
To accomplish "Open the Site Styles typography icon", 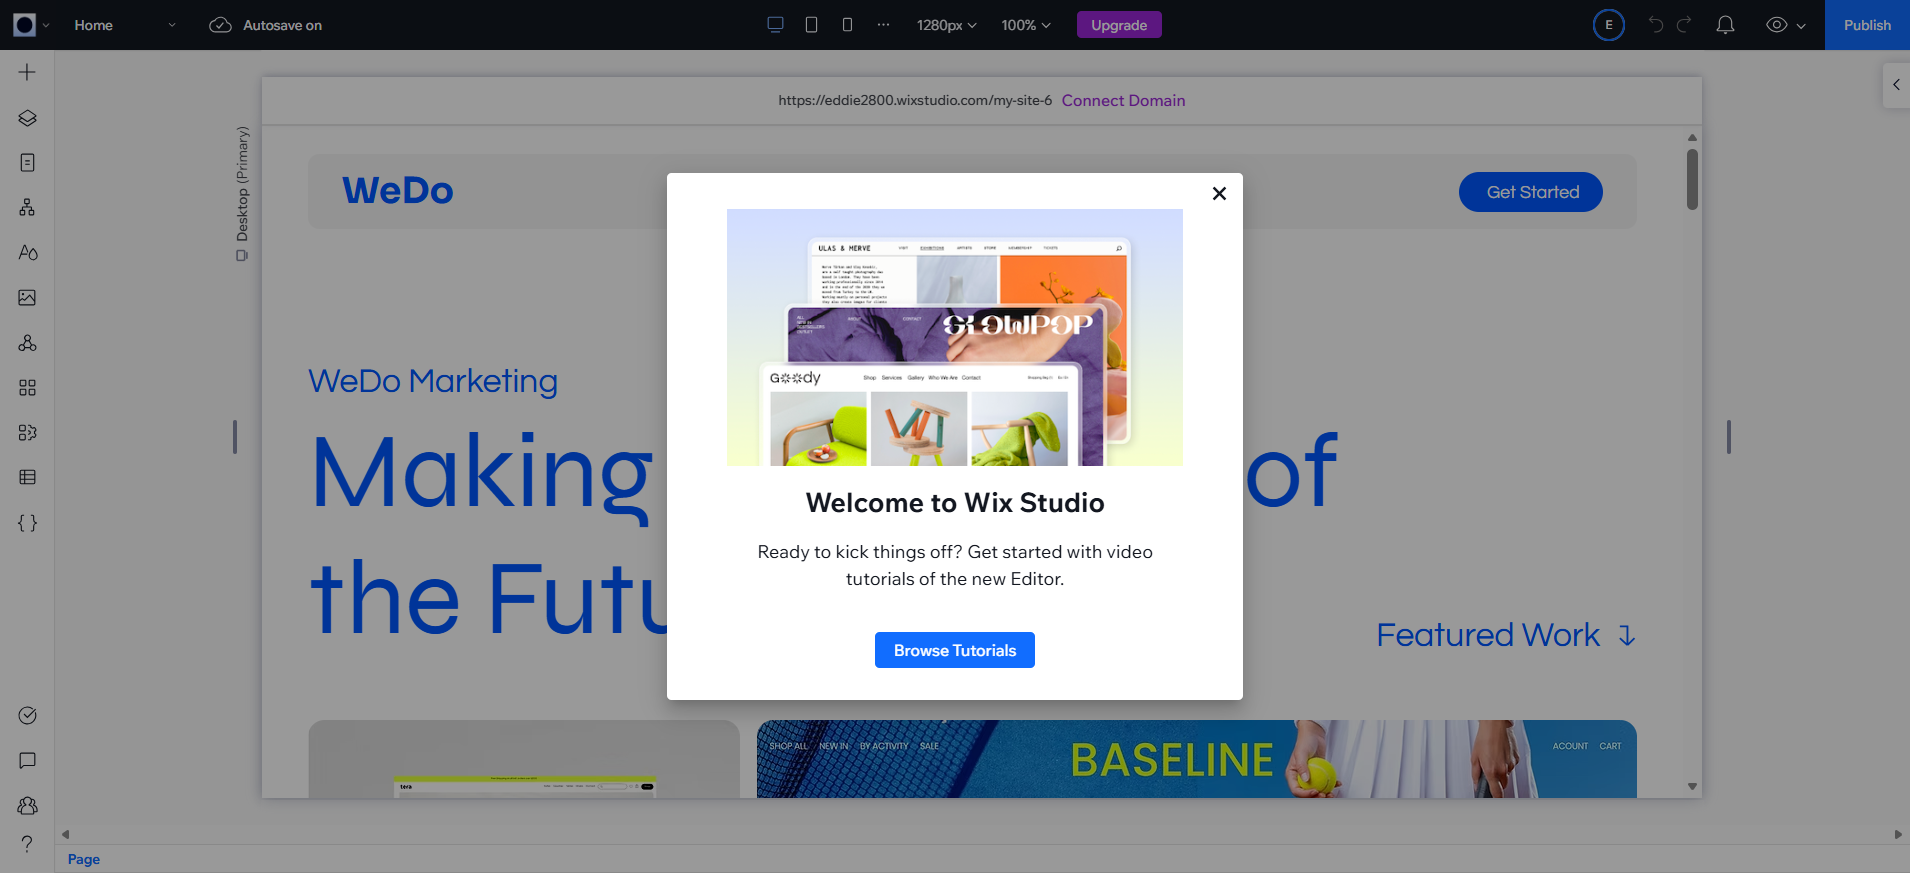I will [x=27, y=252].
